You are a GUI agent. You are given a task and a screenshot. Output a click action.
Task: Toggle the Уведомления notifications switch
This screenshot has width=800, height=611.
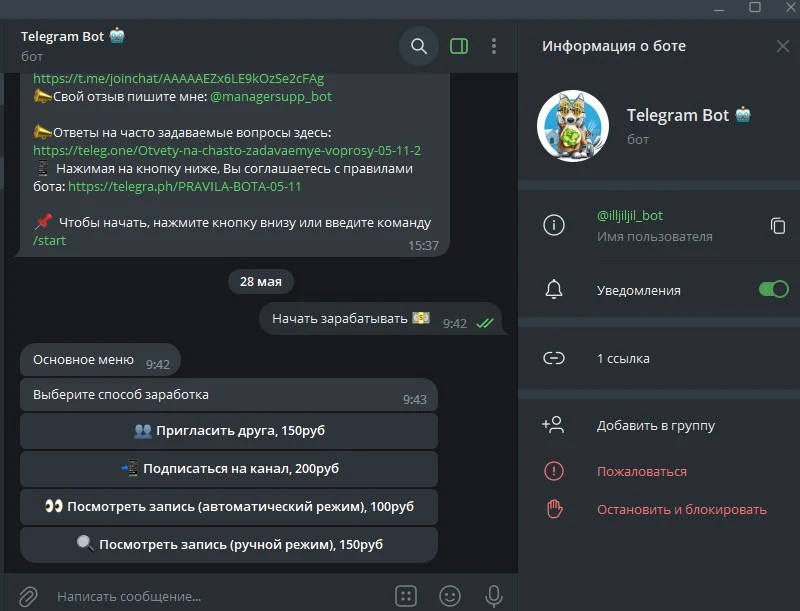[x=773, y=289]
